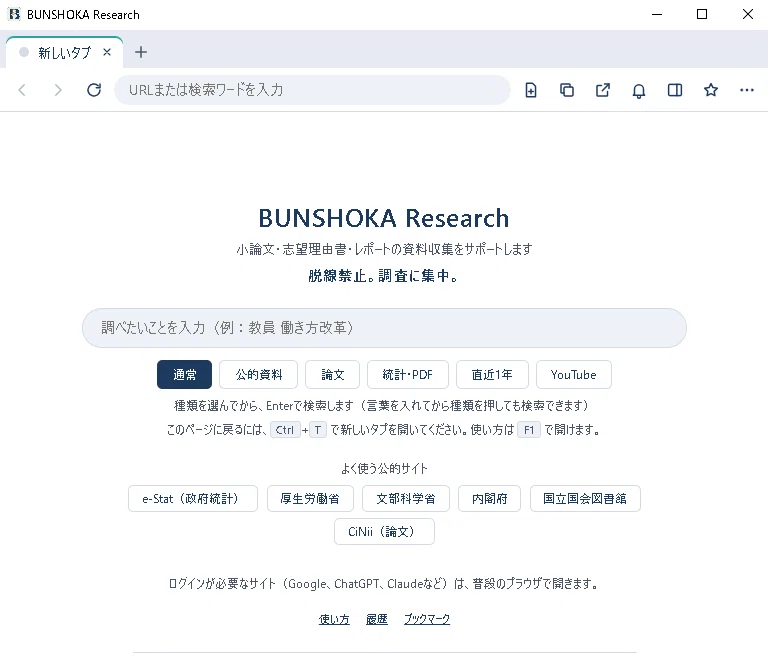The width and height of the screenshot is (768, 660).
Task: Open the 国立国会図書館 site
Action: click(x=585, y=498)
